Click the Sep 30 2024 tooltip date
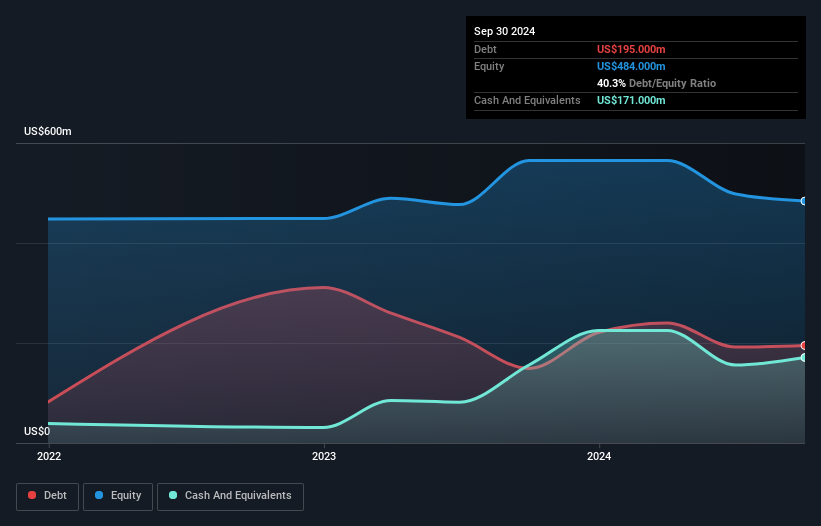Viewport: 821px width, 526px height. [x=504, y=31]
